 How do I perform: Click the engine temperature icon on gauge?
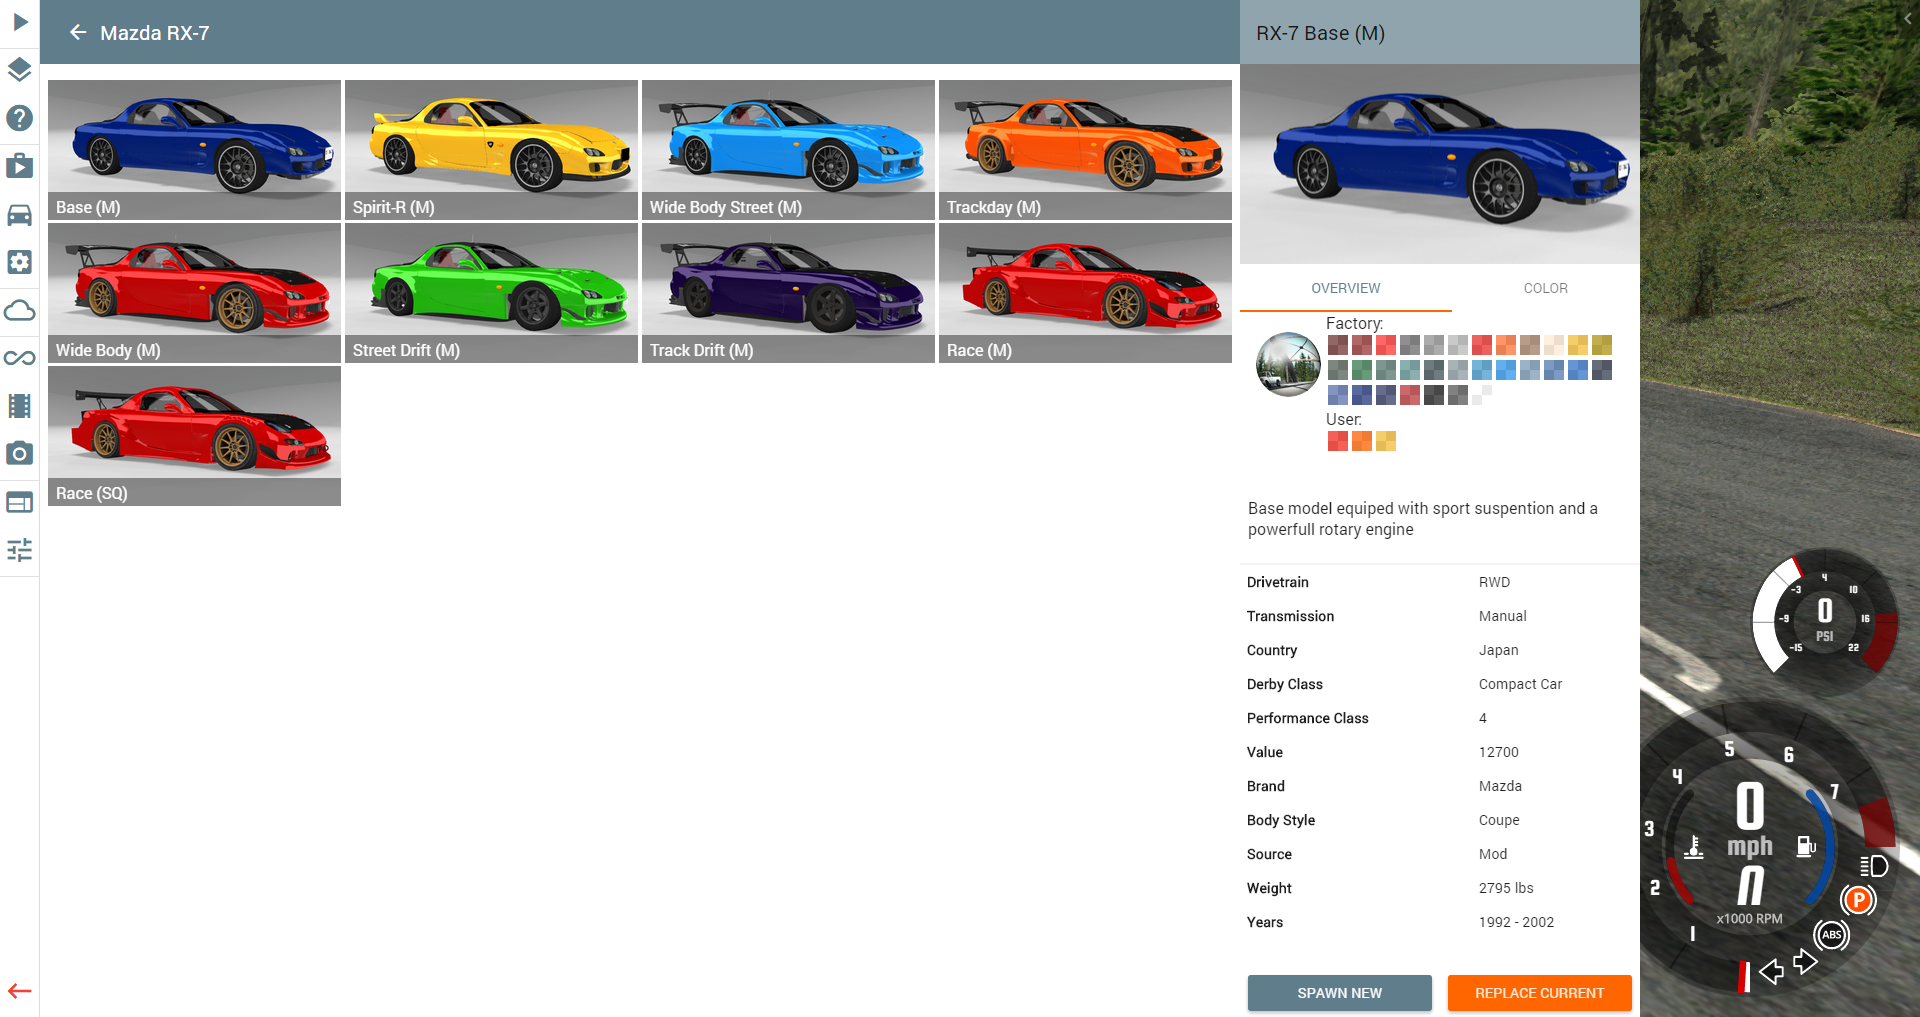[1694, 847]
